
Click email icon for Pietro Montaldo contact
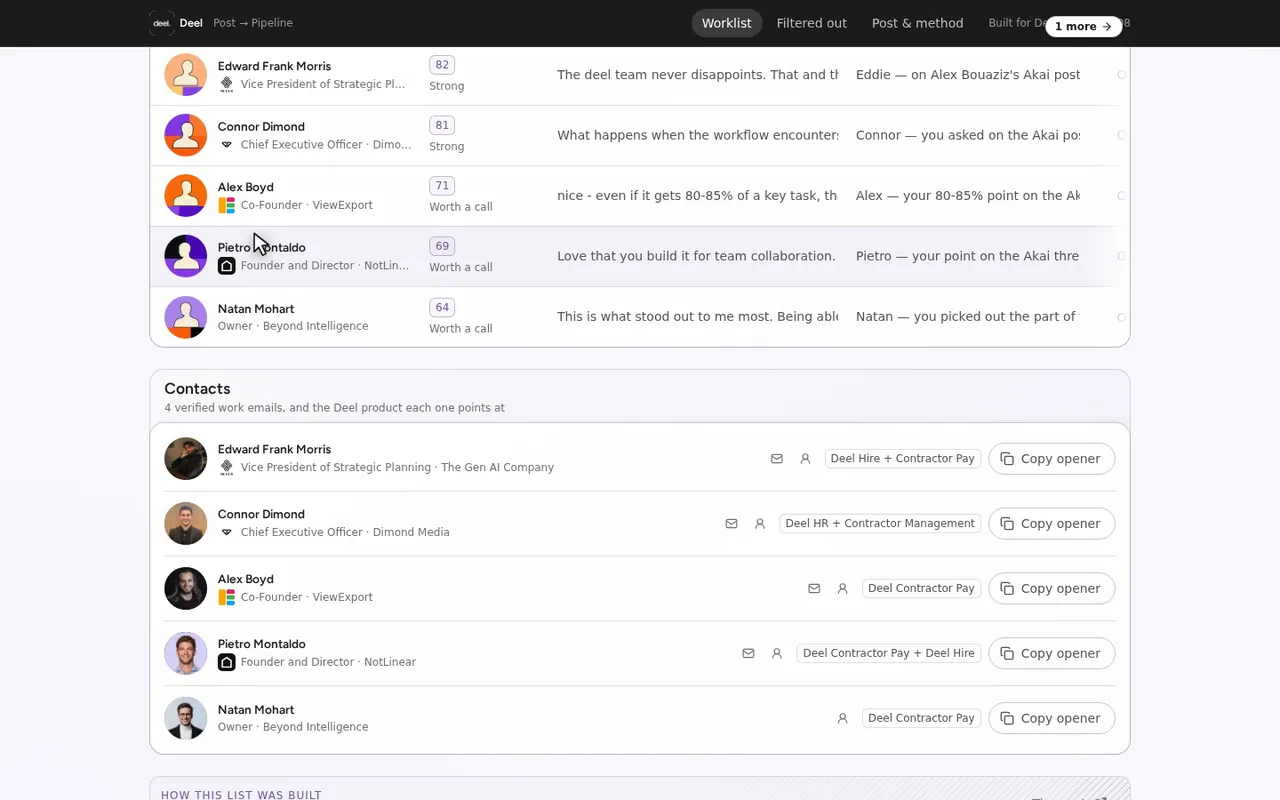(748, 654)
